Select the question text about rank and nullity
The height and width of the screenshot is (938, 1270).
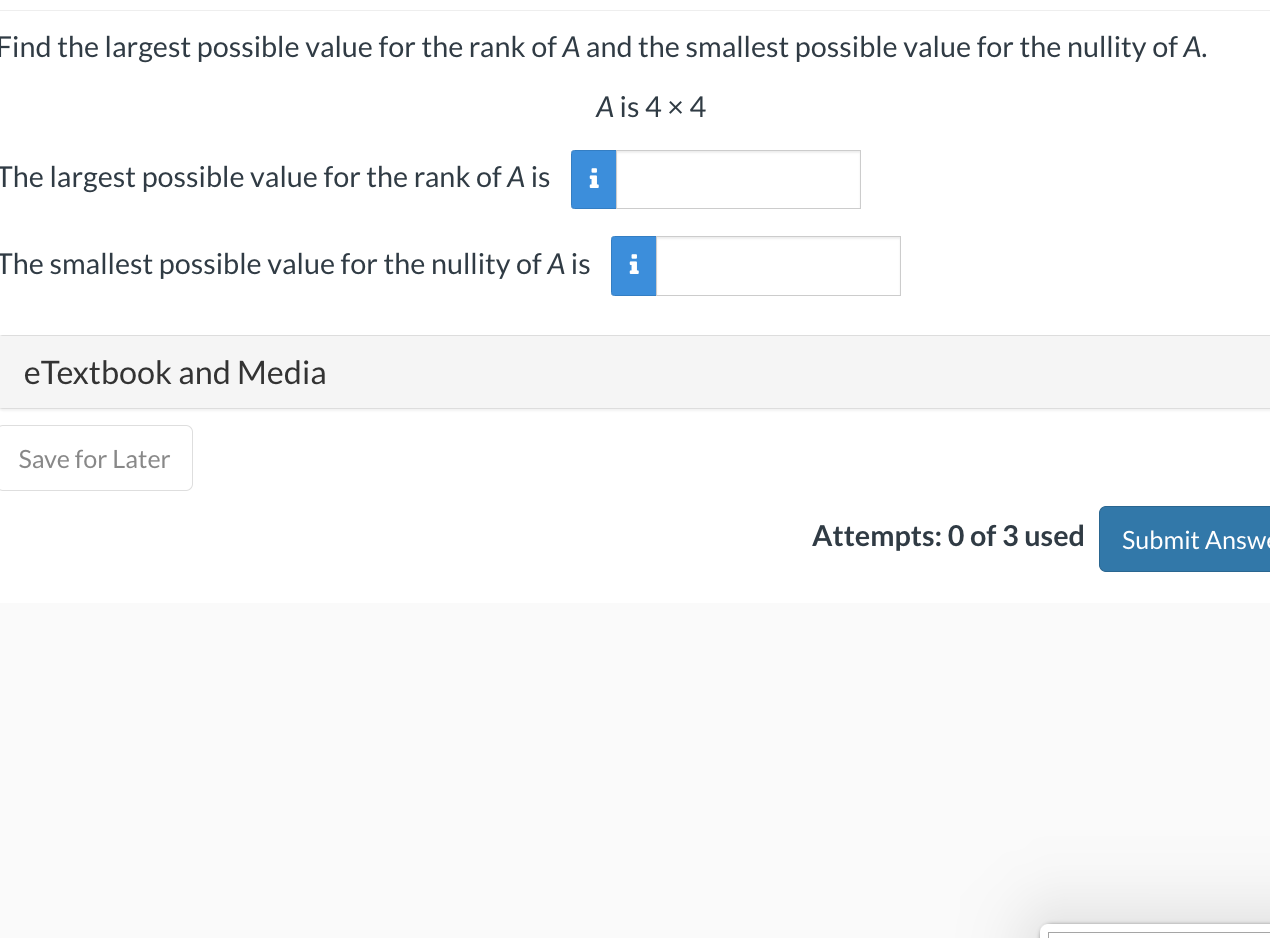tap(600, 46)
